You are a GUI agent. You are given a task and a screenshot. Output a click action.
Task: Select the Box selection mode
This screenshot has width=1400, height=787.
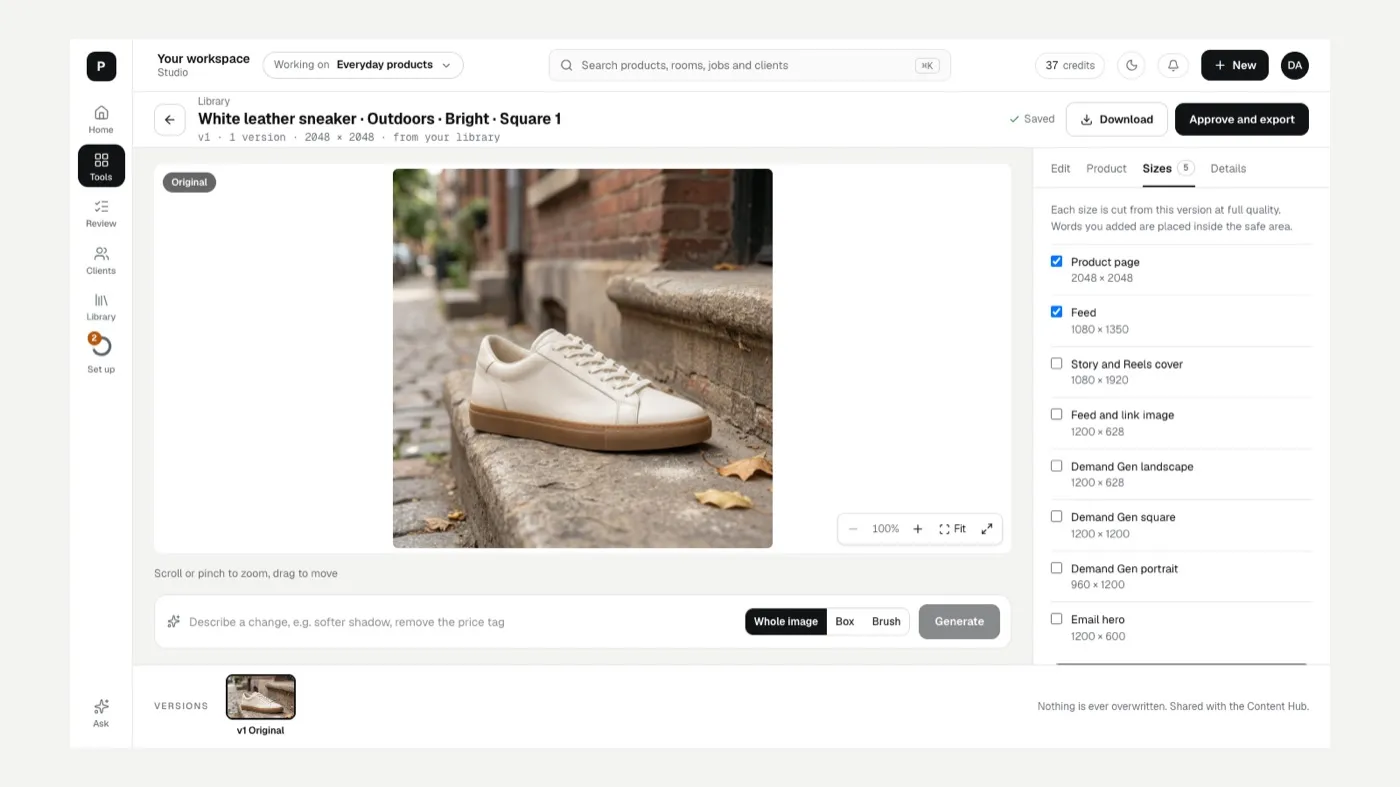(845, 622)
